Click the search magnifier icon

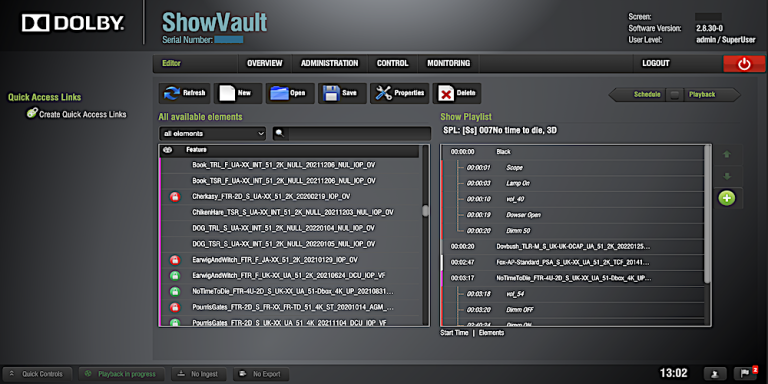(280, 133)
